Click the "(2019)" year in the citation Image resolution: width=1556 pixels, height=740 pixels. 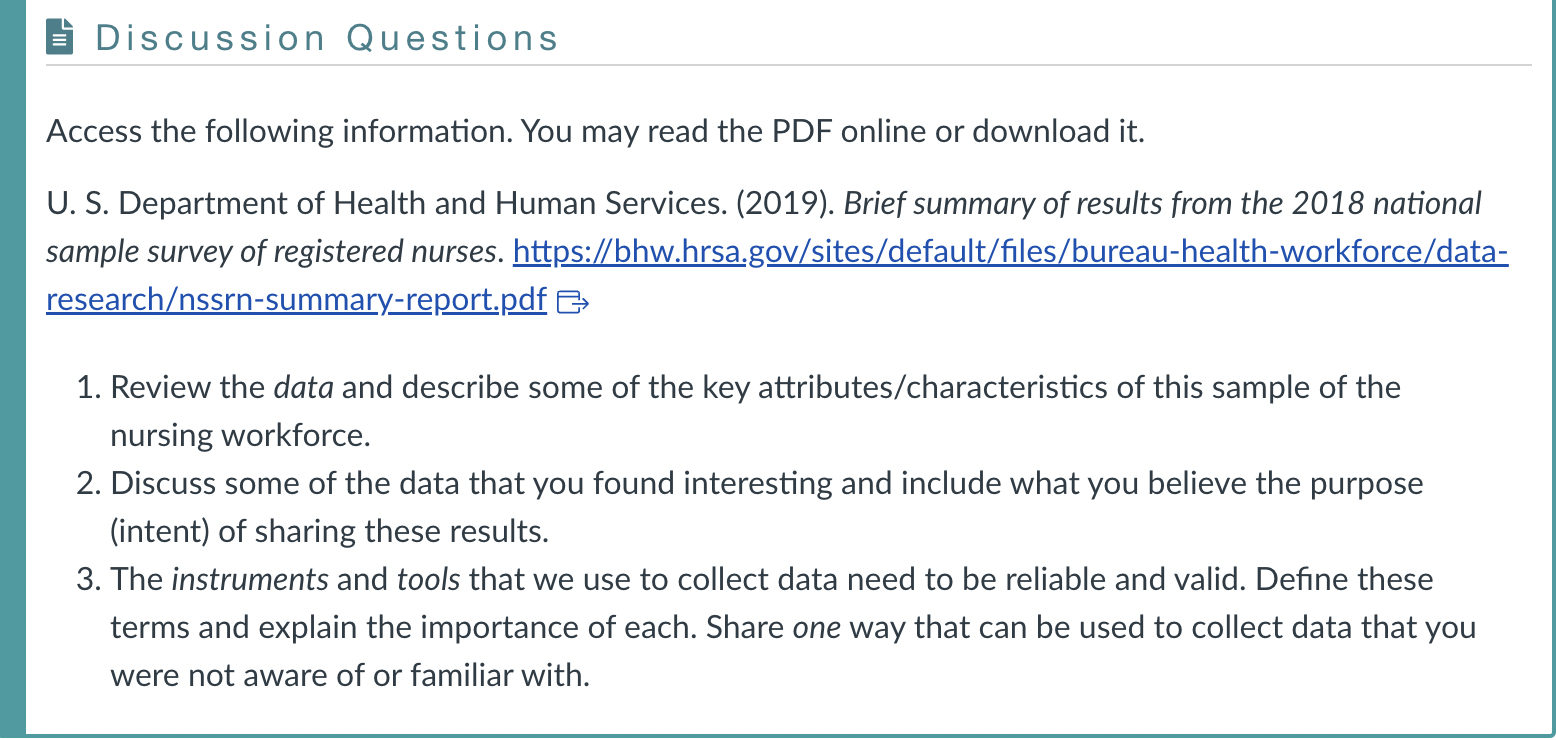(x=785, y=203)
